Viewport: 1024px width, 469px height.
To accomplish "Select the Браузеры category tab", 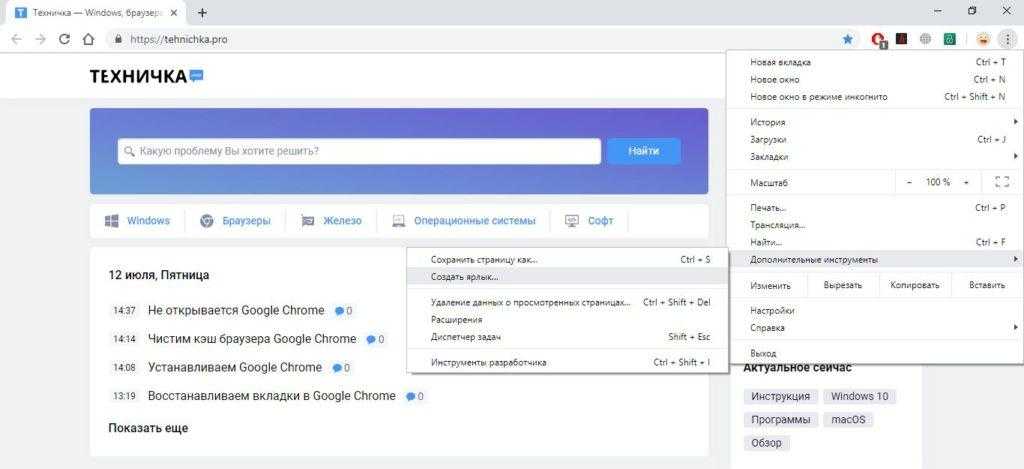I will click(x=246, y=221).
